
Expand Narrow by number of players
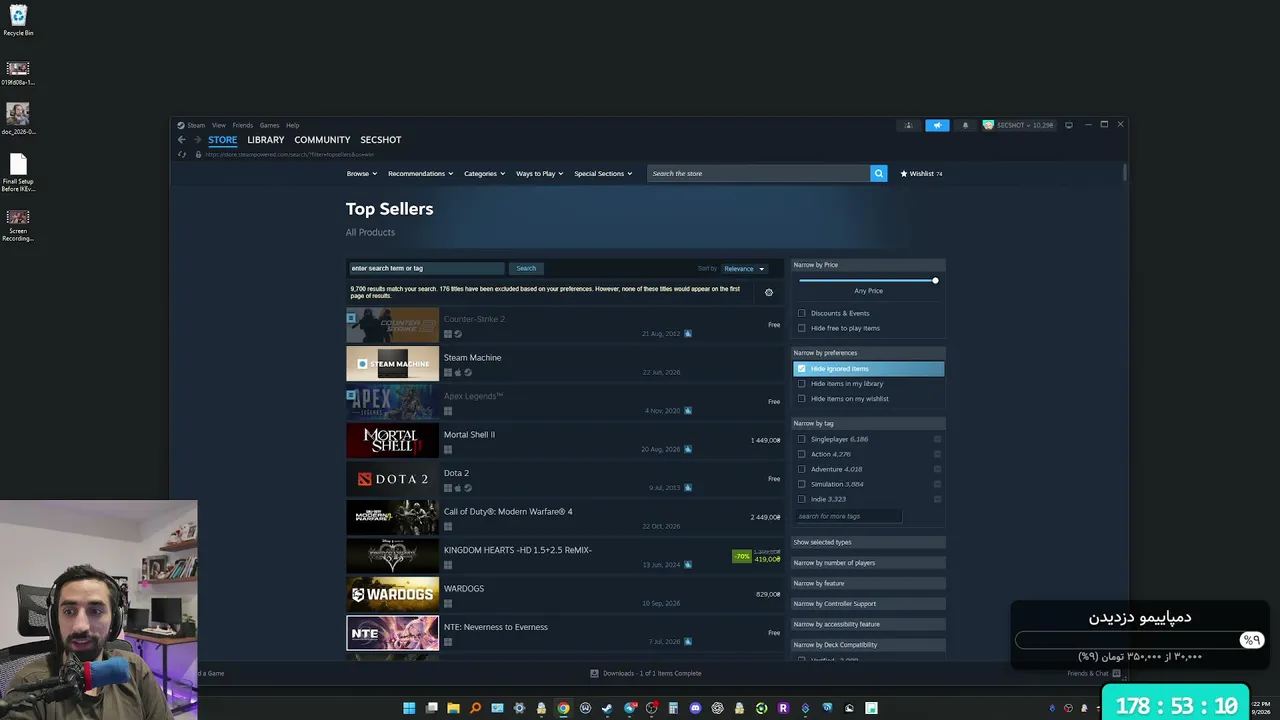click(868, 563)
